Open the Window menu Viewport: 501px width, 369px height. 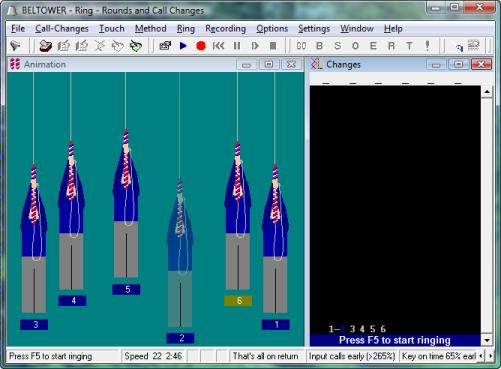pyautogui.click(x=357, y=29)
